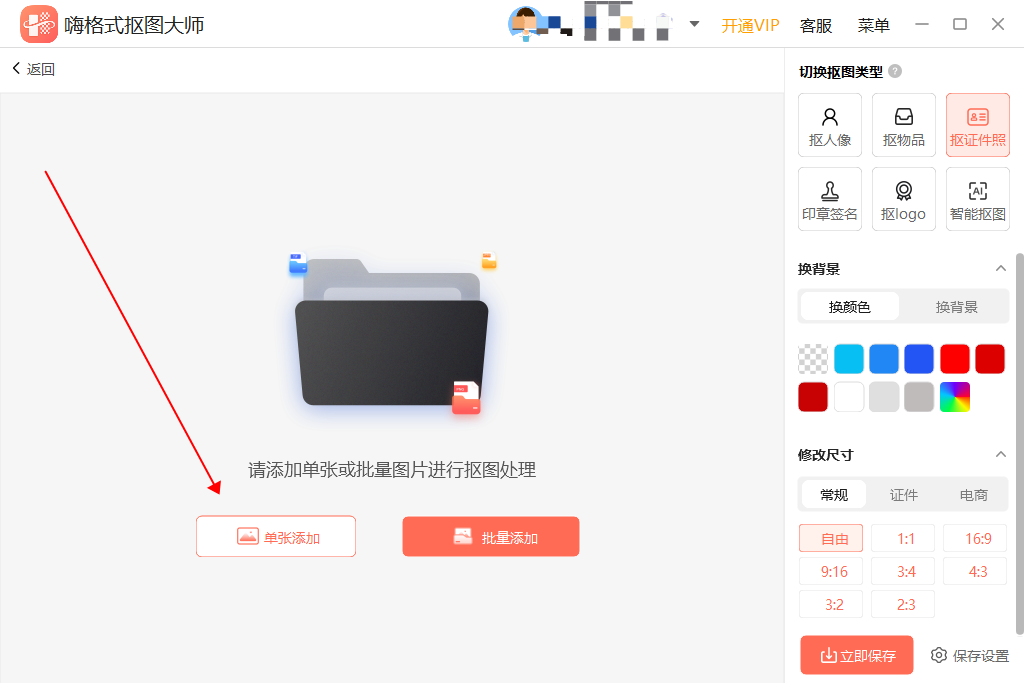Select the 抠人像 portrait cutout type
This screenshot has height=683, width=1024.
(829, 125)
